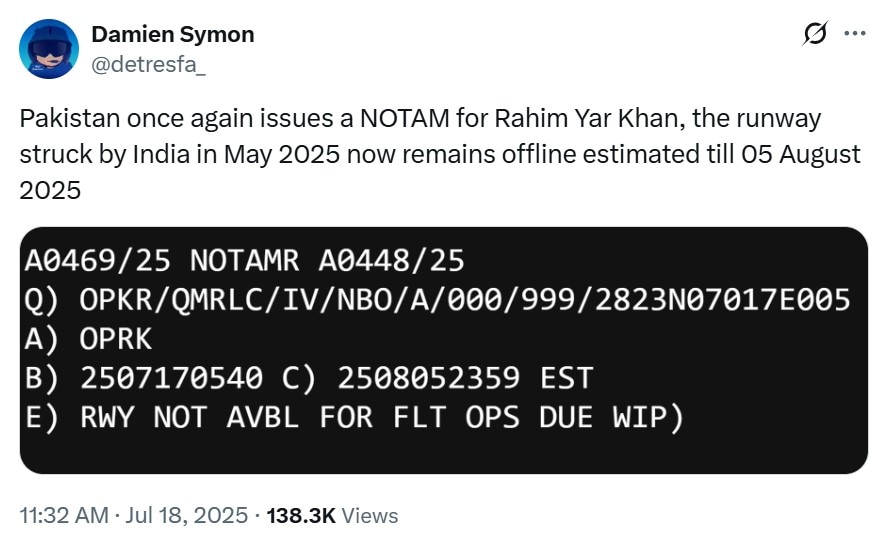Open the three-dot more options menu
Screen dimensions: 889x544
[x=855, y=33]
